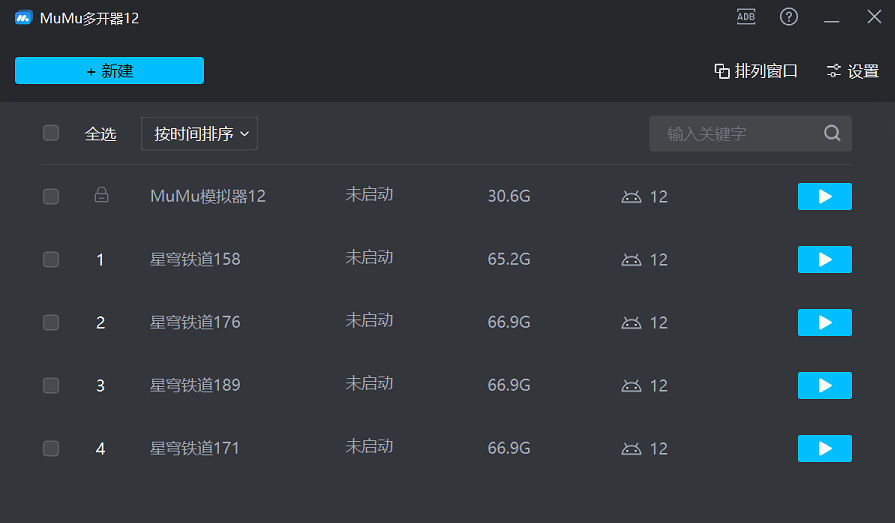
Task: Launch the 星穹铁道176 emulator
Action: pos(825,322)
